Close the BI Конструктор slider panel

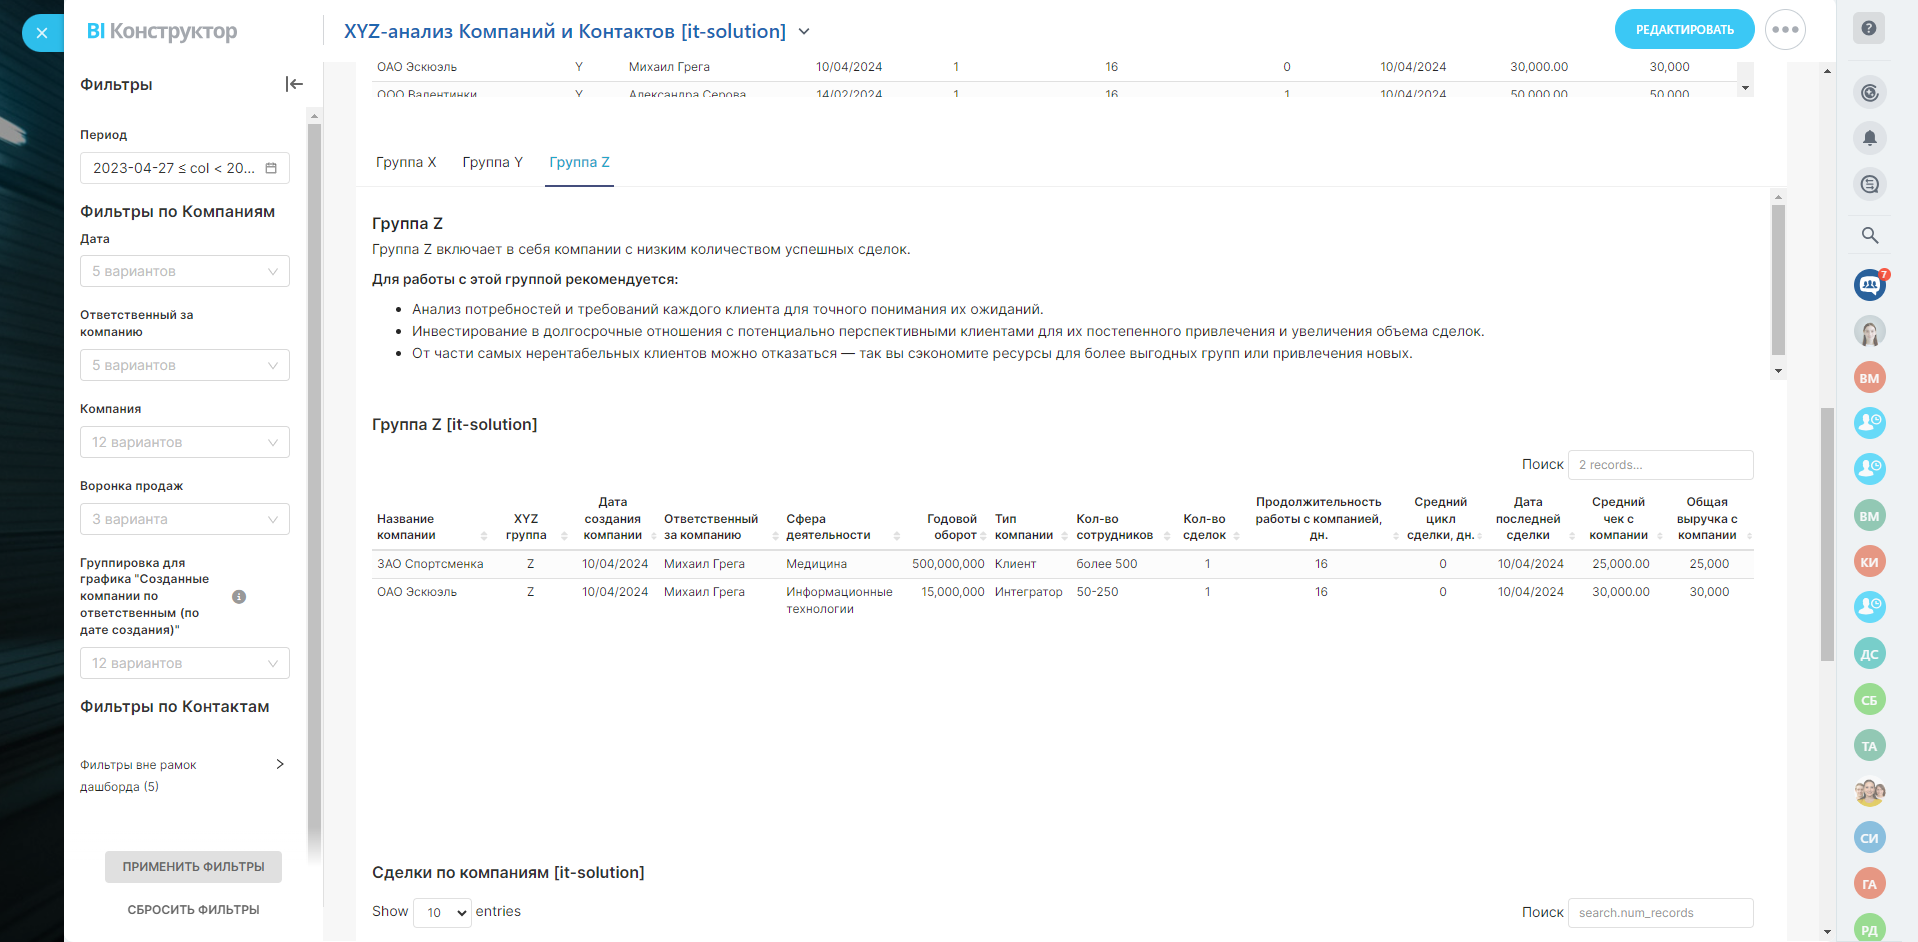tap(42, 33)
